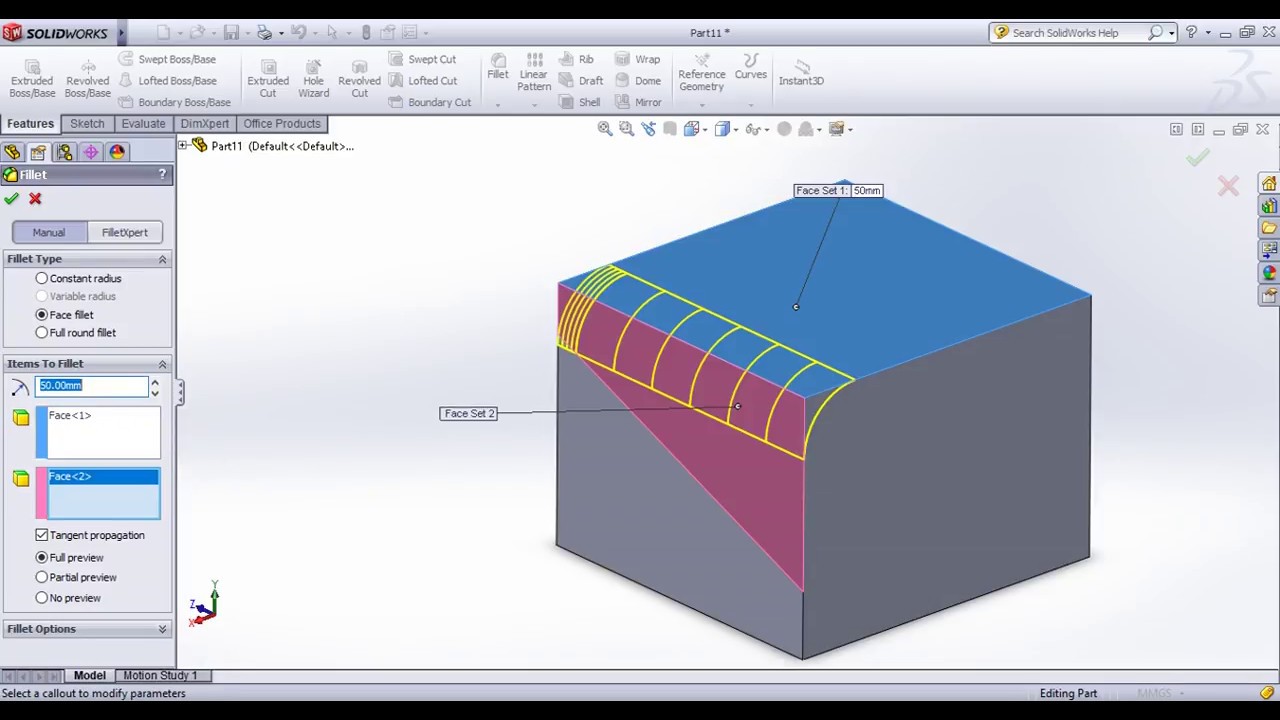Click the Zoom to Fit view icon
The image size is (1280, 720).
pos(605,129)
